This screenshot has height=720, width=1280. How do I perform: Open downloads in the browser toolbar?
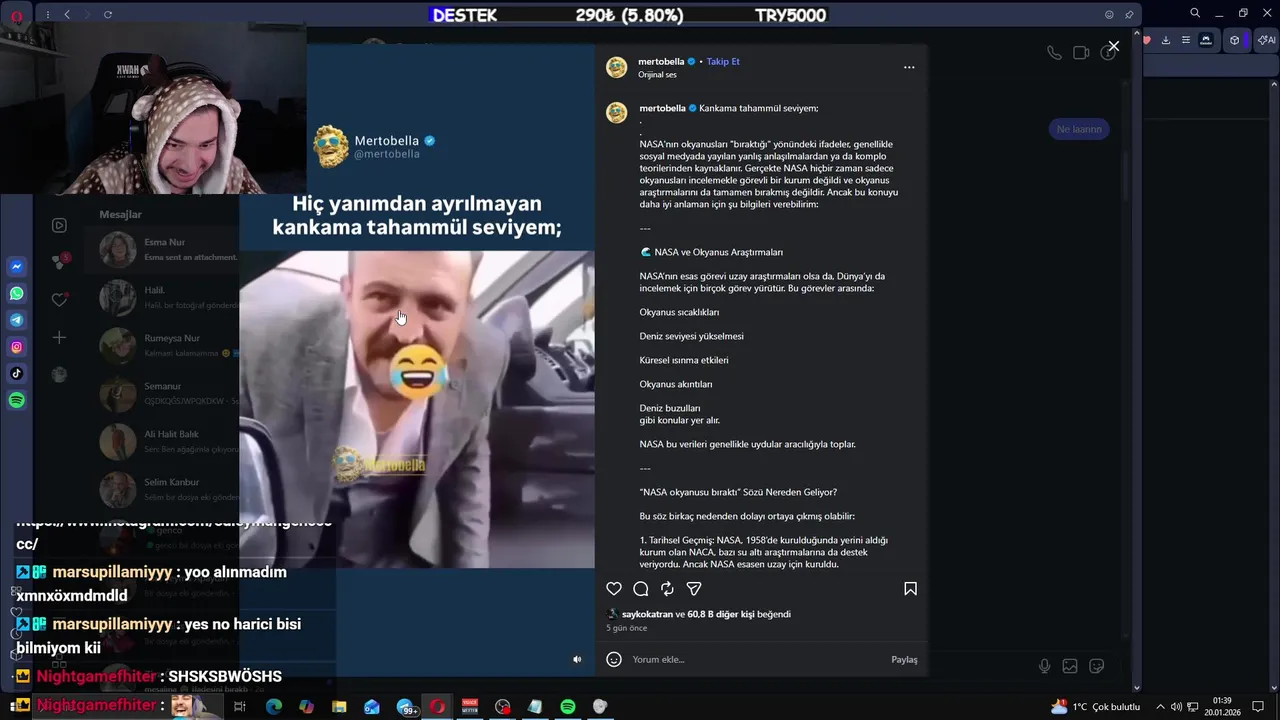(1166, 40)
